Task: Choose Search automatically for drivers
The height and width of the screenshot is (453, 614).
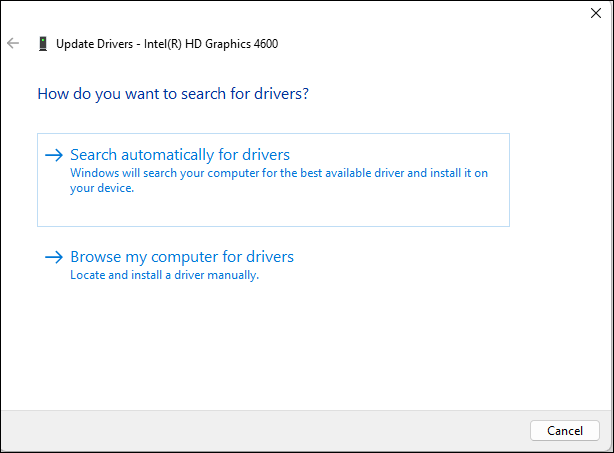Action: click(180, 155)
